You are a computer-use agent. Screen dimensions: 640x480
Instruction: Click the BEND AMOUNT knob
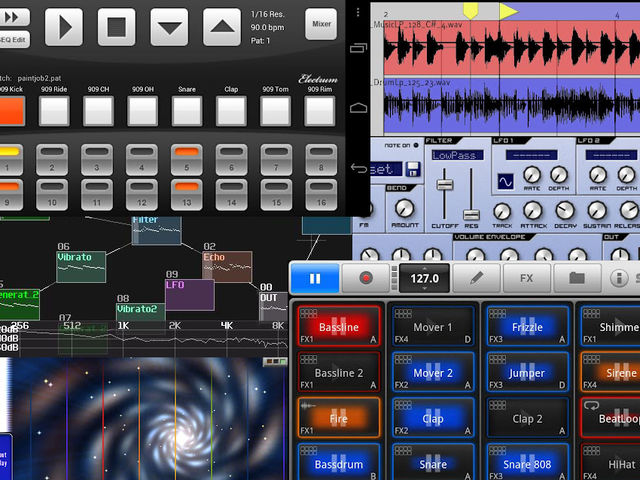tap(404, 208)
